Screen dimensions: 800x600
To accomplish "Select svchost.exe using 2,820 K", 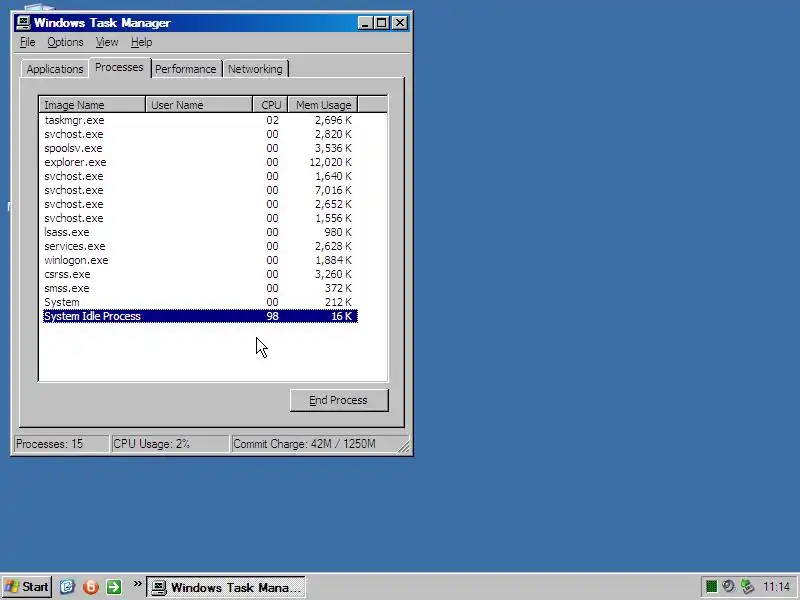I will coord(200,134).
